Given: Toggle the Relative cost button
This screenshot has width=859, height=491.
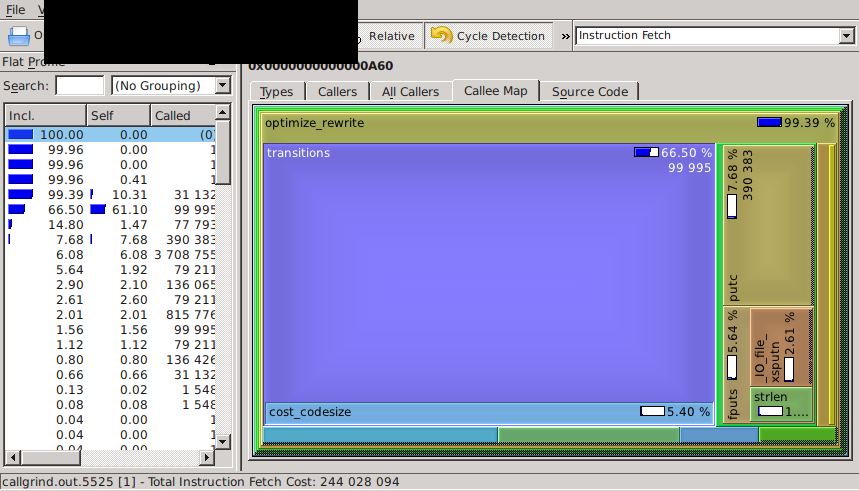Looking at the screenshot, I should (391, 36).
